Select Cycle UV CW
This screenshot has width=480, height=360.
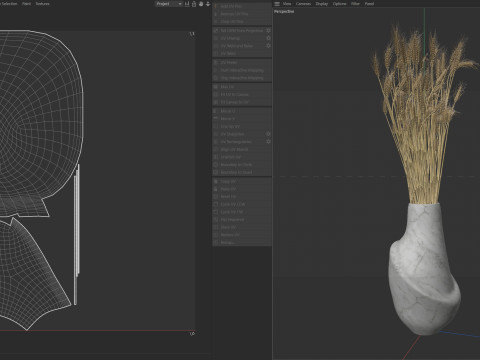[242, 212]
